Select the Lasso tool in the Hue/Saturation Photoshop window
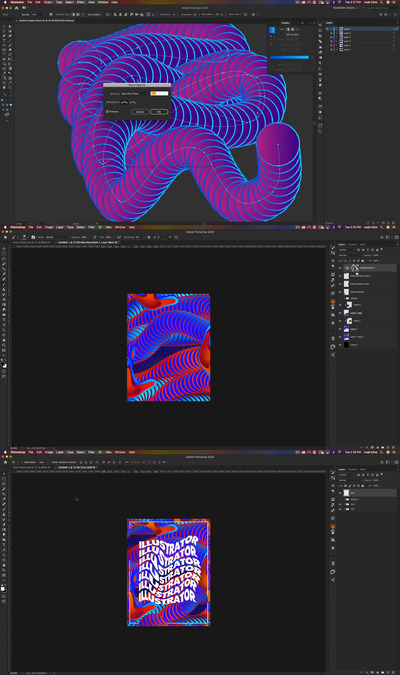This screenshot has width=400, height=675. (x=4, y=259)
